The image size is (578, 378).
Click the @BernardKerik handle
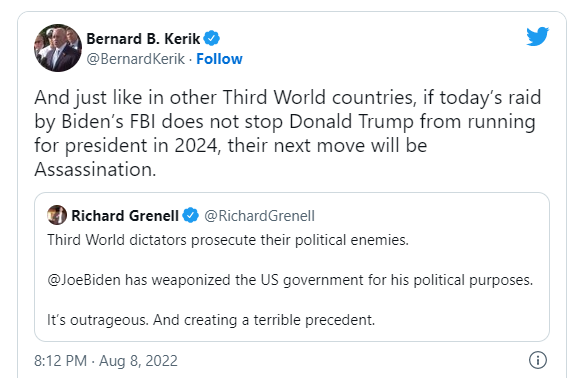pyautogui.click(x=135, y=59)
